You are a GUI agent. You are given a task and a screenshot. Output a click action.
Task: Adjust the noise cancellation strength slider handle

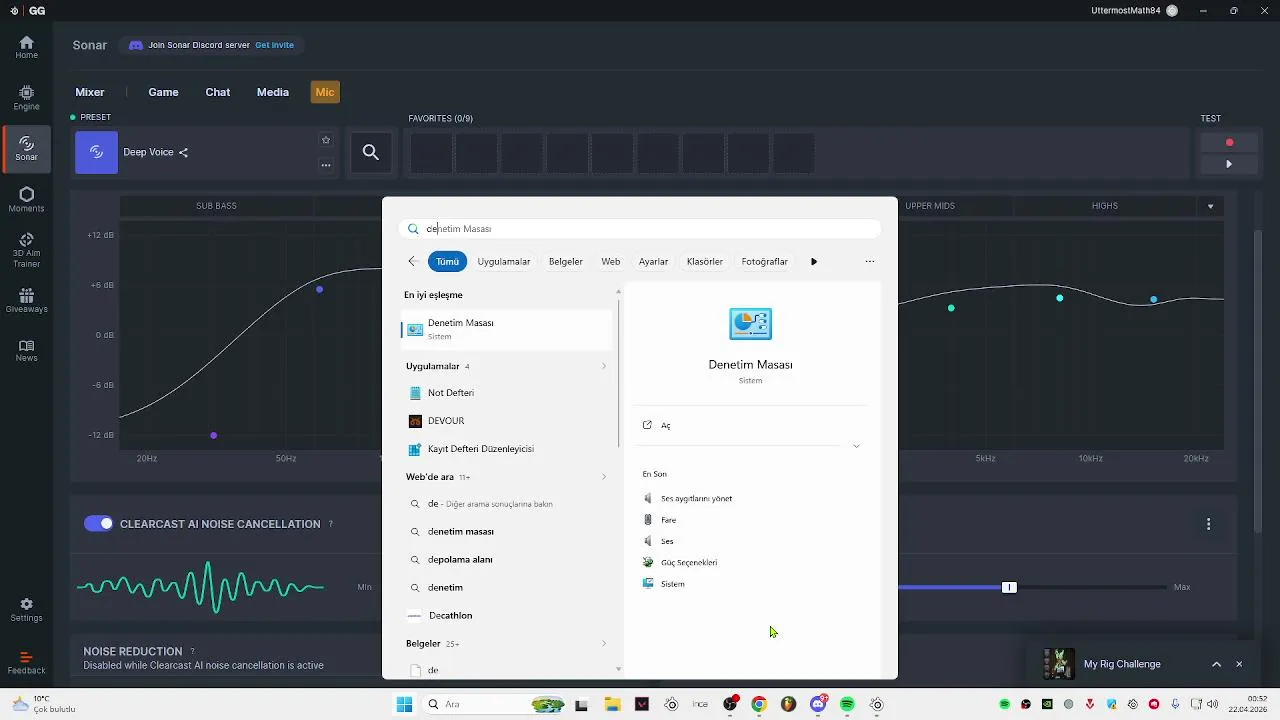[1009, 587]
